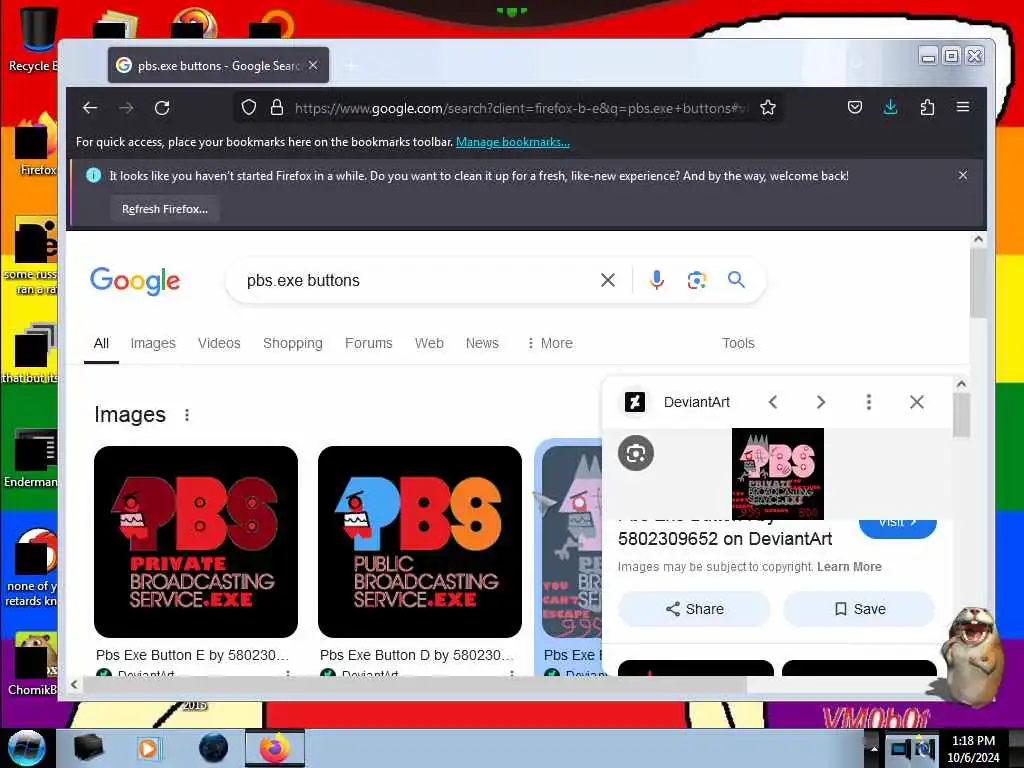Close the DeviantArt image preview panel
This screenshot has height=768, width=1024.
(x=917, y=402)
